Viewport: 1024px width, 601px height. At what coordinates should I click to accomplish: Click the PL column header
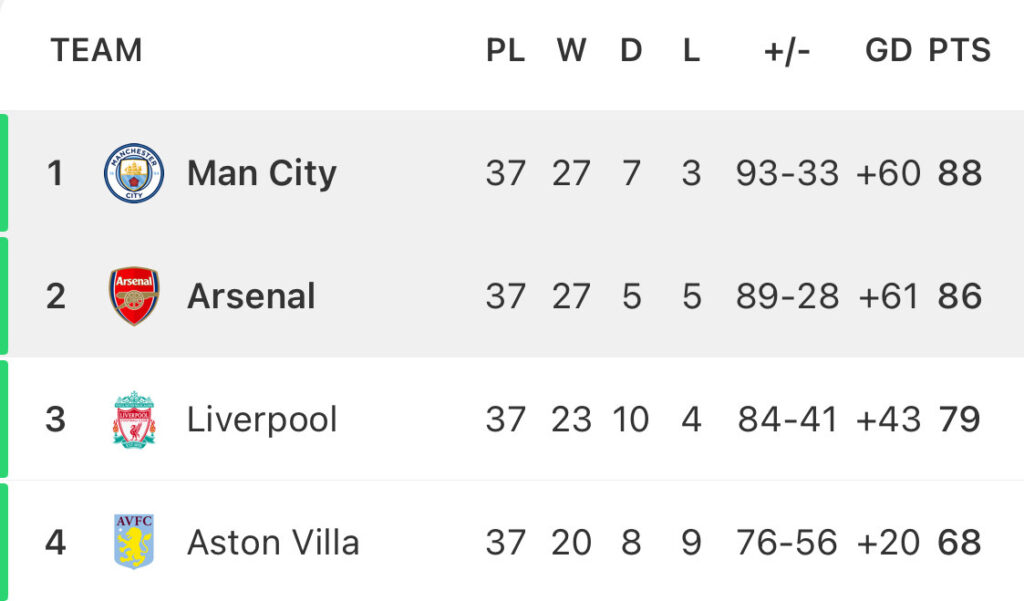click(x=505, y=50)
